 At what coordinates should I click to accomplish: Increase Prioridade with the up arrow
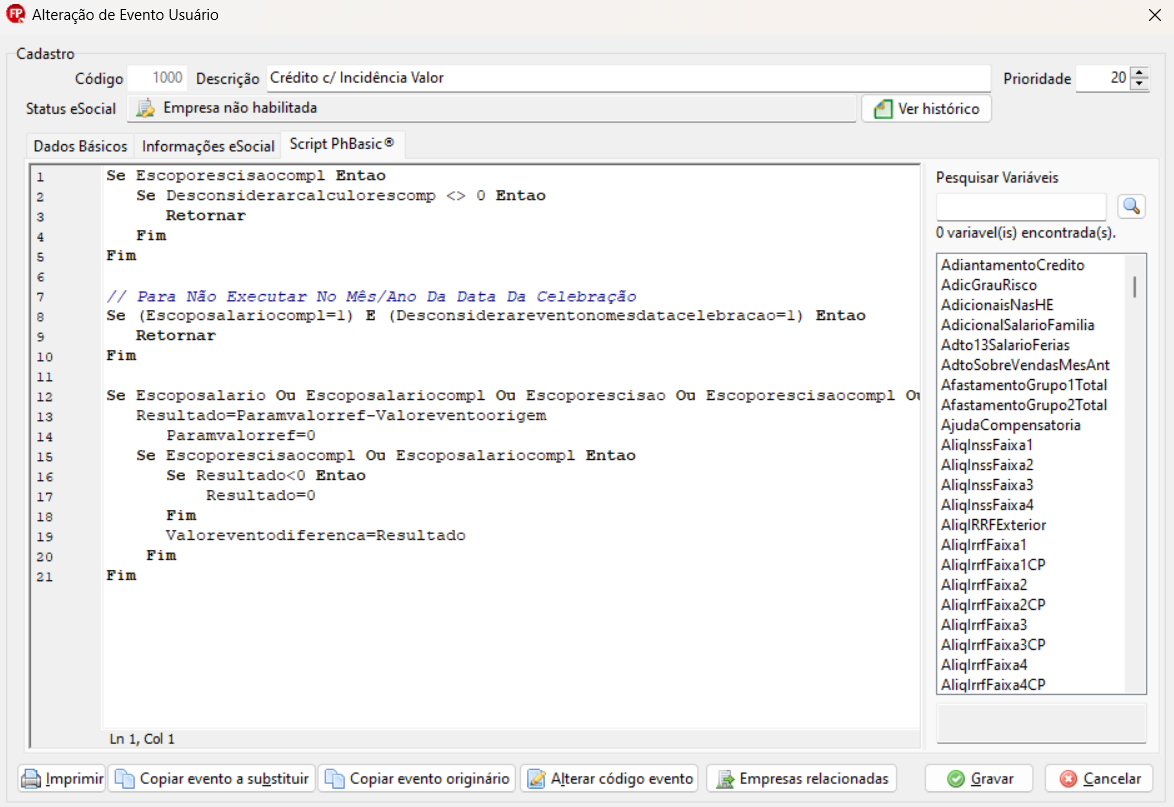point(1140,73)
